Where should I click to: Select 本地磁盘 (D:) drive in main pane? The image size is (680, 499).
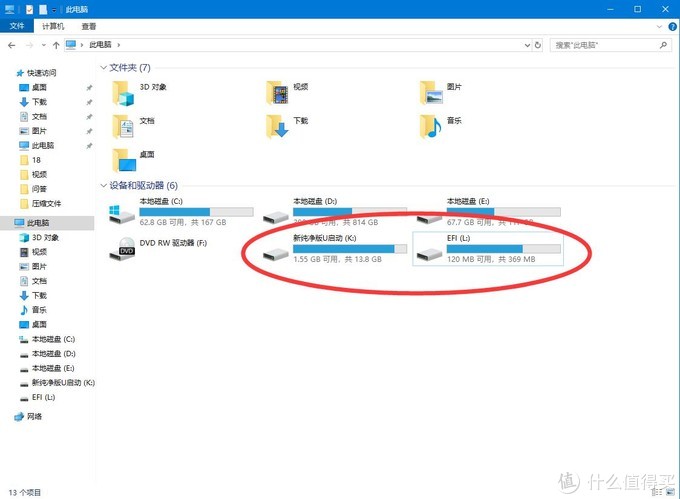334,212
